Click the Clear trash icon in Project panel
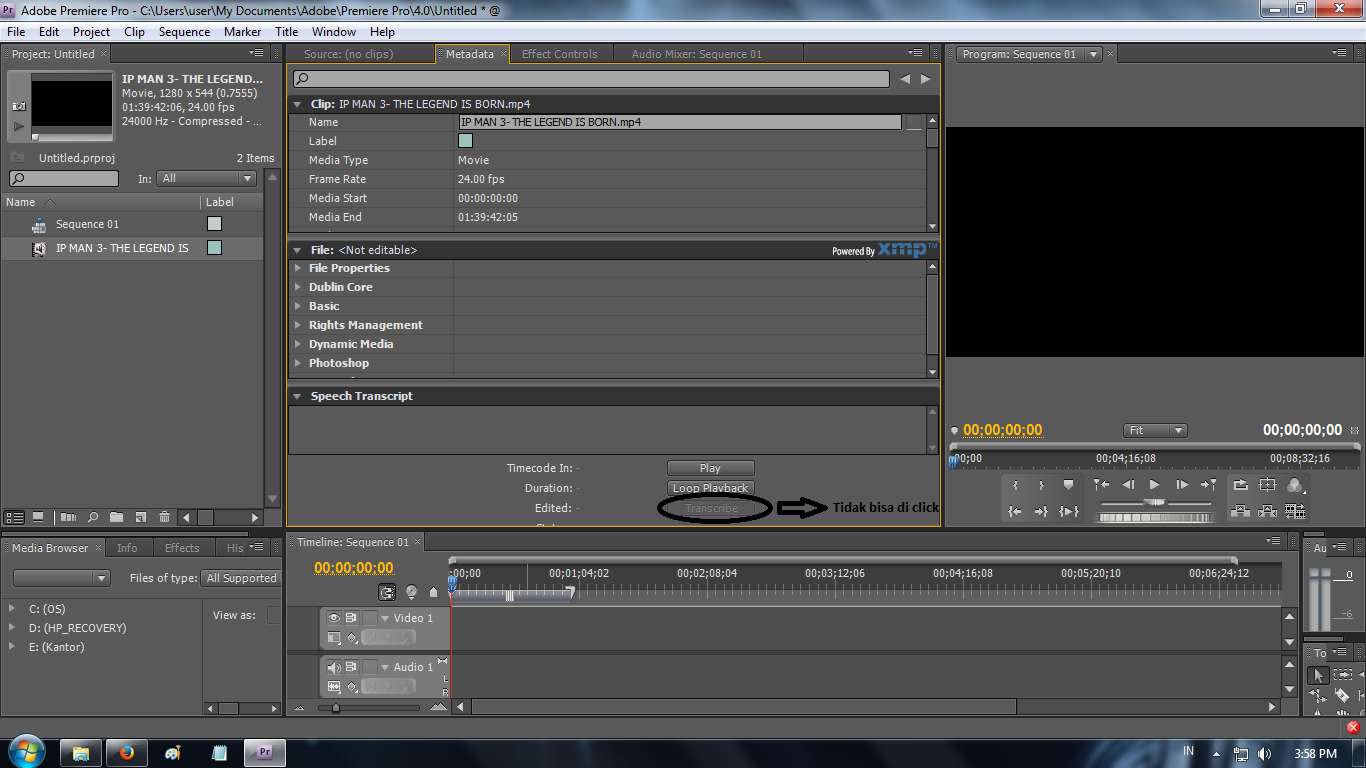 coord(164,517)
